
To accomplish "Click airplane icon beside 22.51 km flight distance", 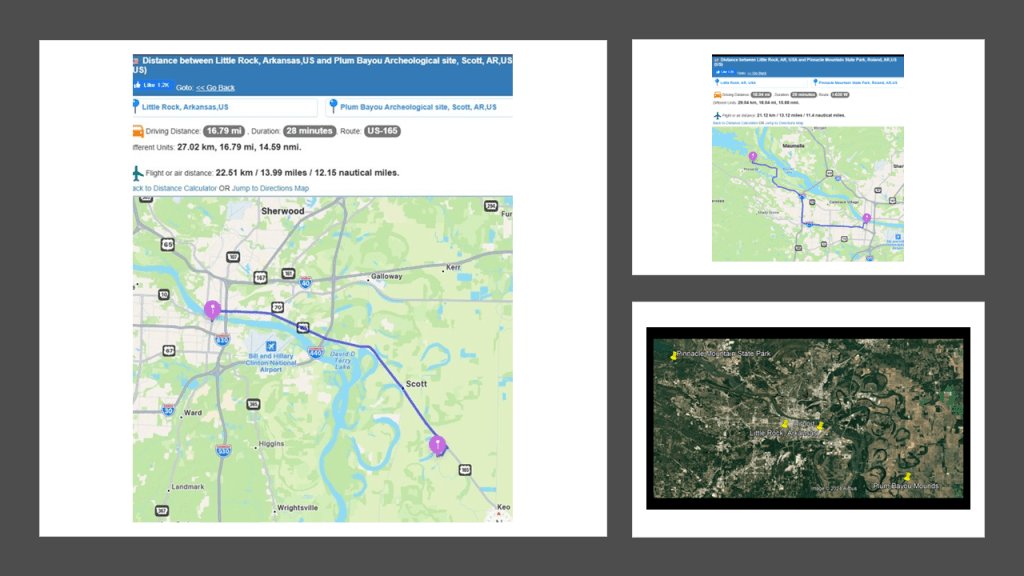I will [138, 172].
